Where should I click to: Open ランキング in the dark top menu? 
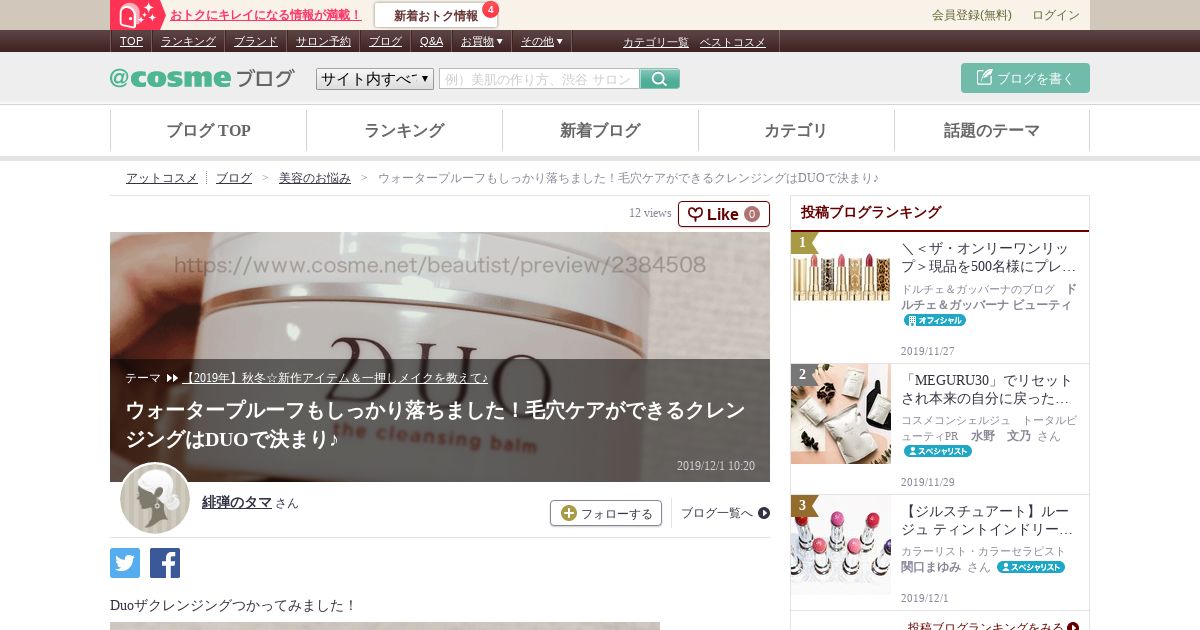click(188, 41)
